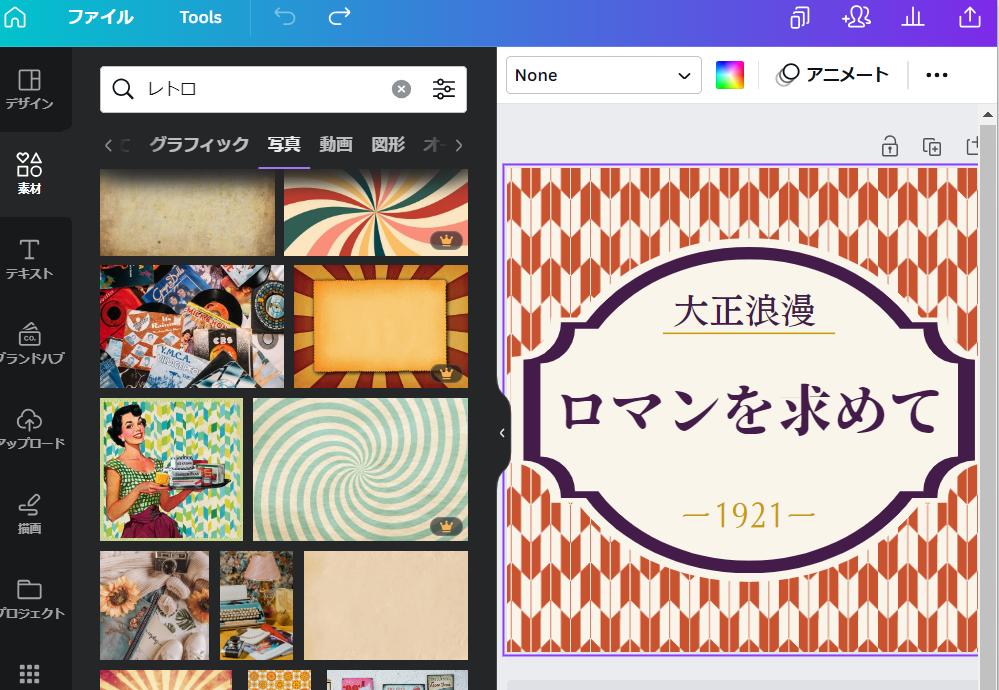Lock the page with the padlock icon
This screenshot has width=999, height=690.
(890, 146)
